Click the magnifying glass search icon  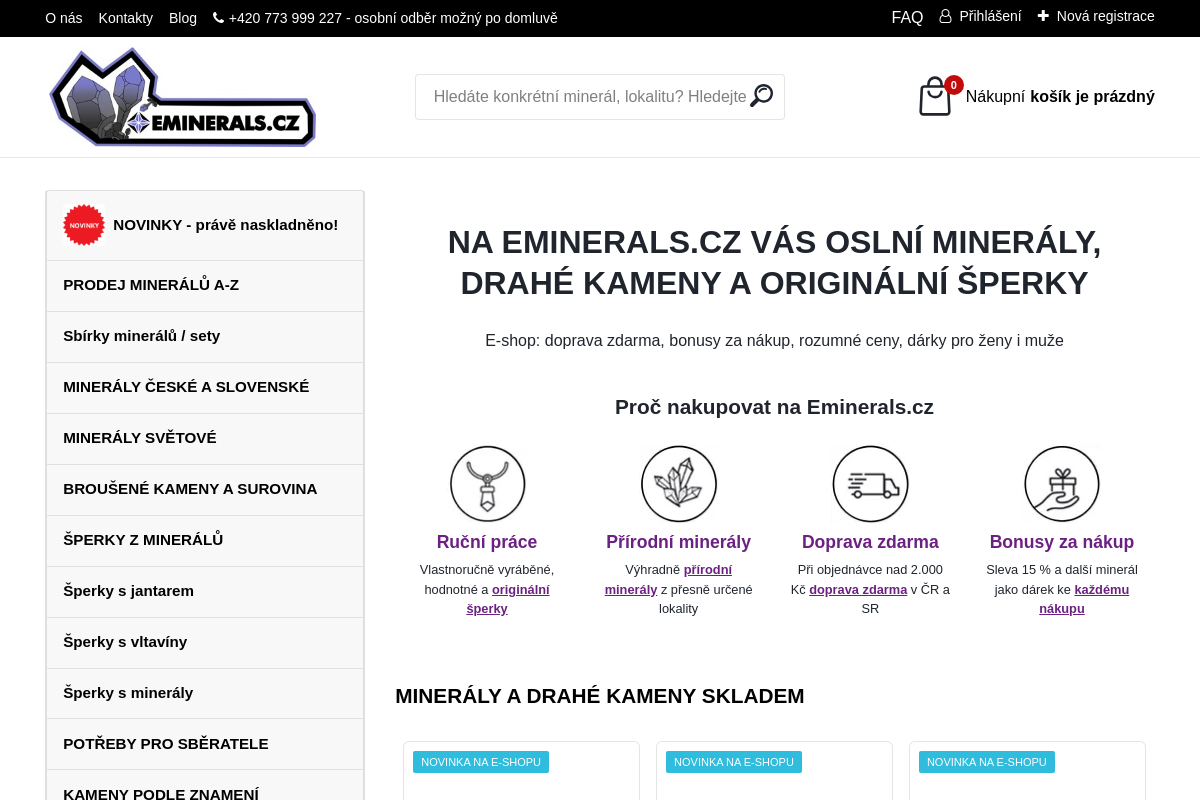pyautogui.click(x=762, y=96)
